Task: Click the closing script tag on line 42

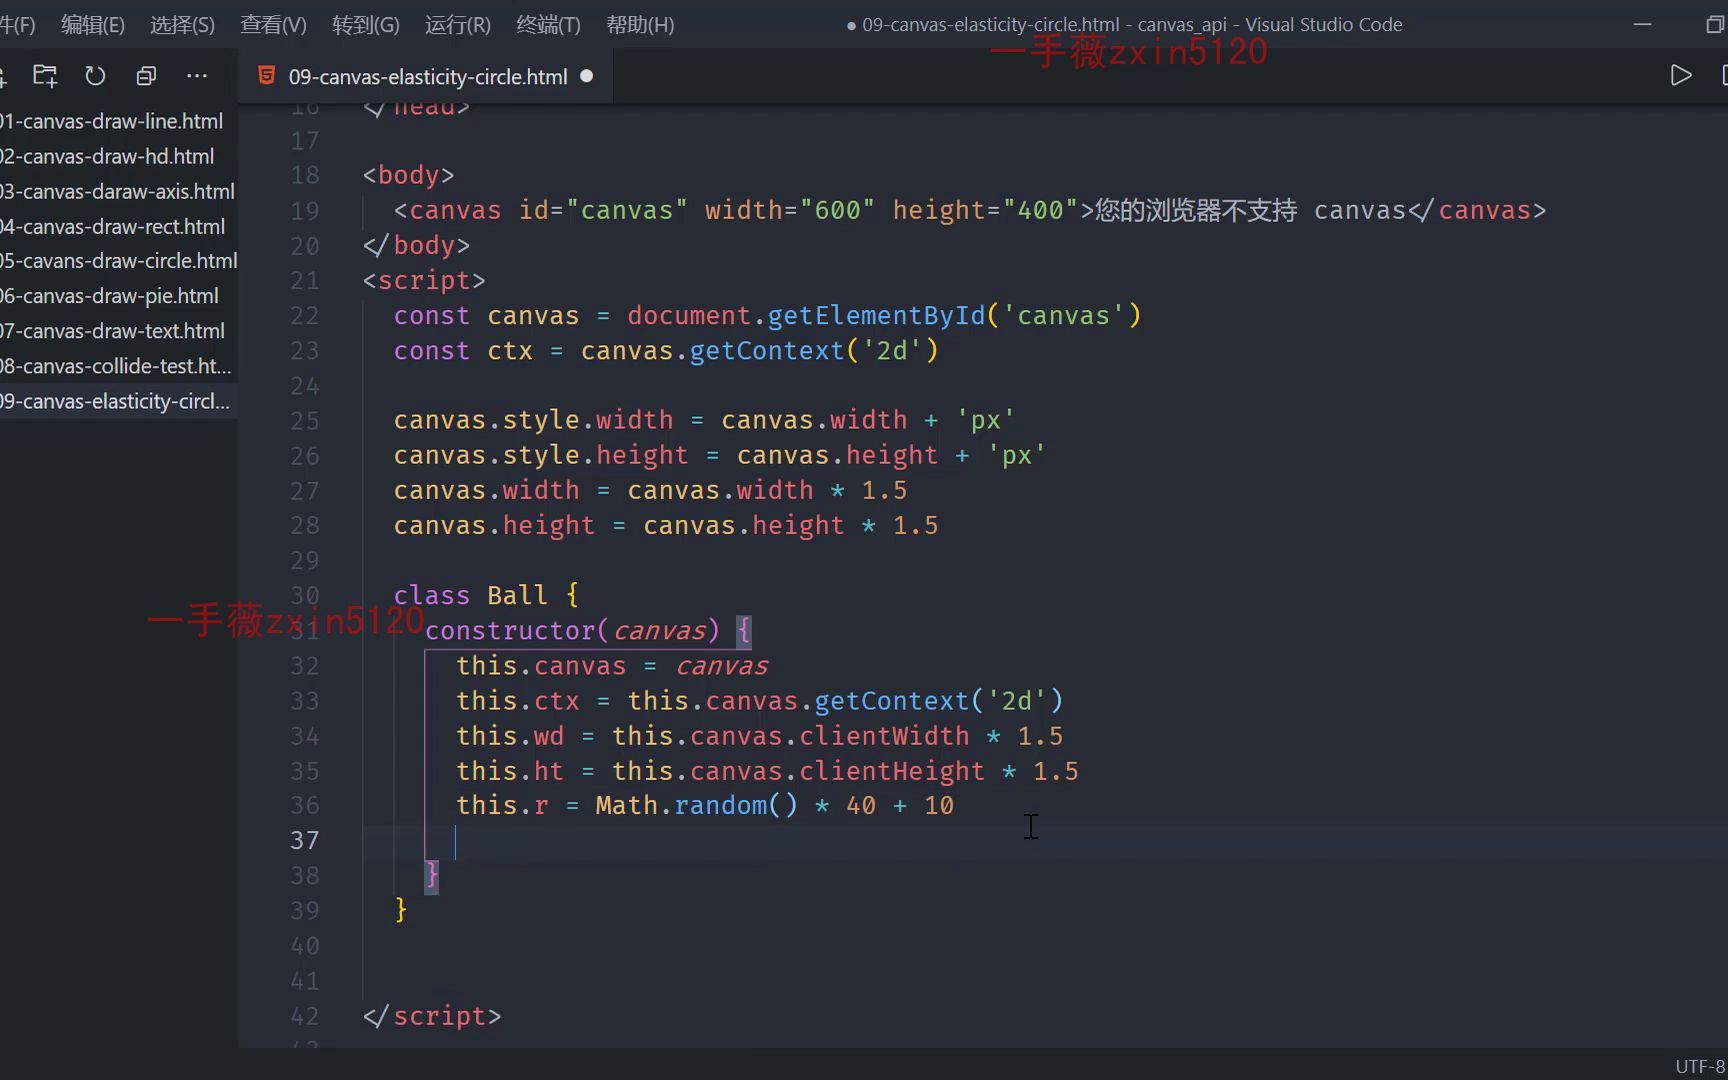Action: click(x=432, y=1016)
